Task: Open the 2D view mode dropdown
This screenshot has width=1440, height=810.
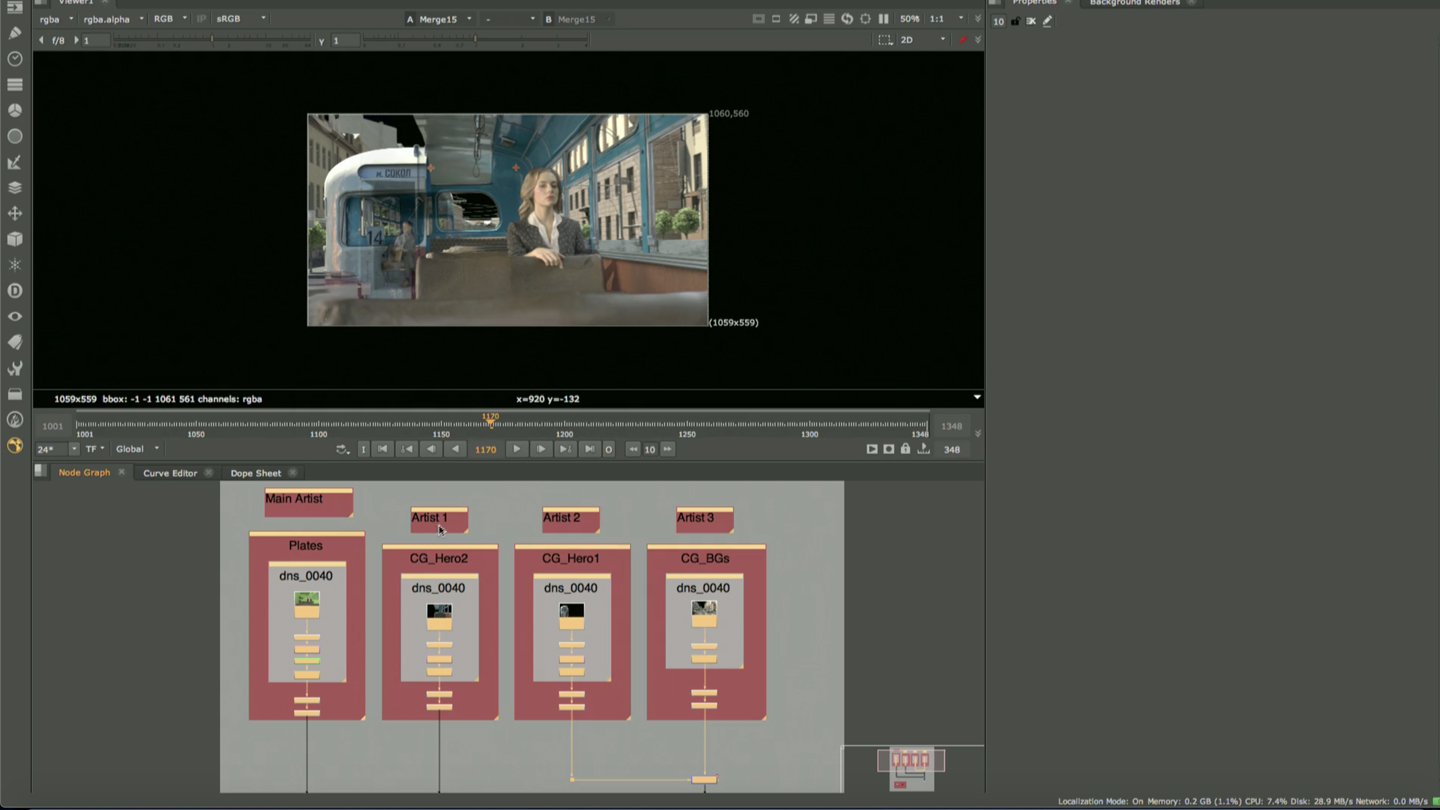Action: click(x=922, y=40)
